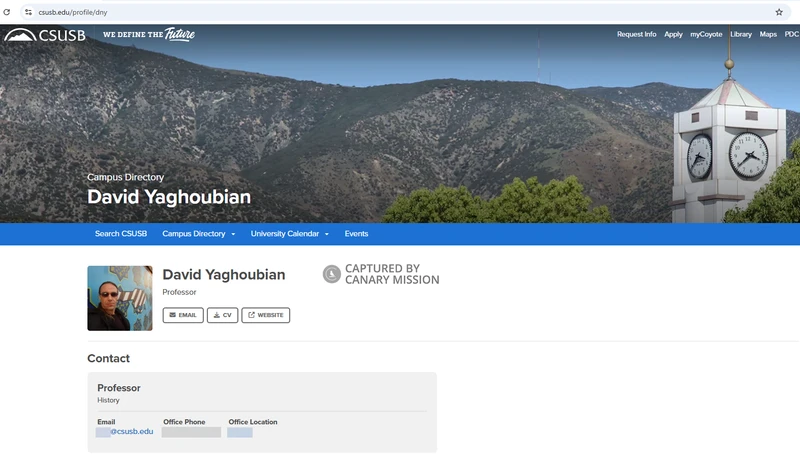800x469 pixels.
Task: Expand the University Calendar dropdown arrow
Action: (x=327, y=234)
